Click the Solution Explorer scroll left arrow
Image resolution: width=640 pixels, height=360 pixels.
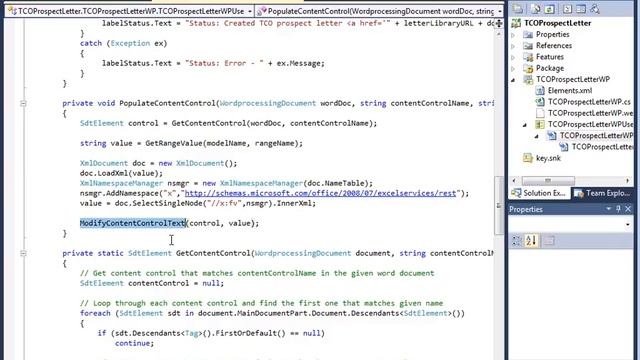[514, 180]
